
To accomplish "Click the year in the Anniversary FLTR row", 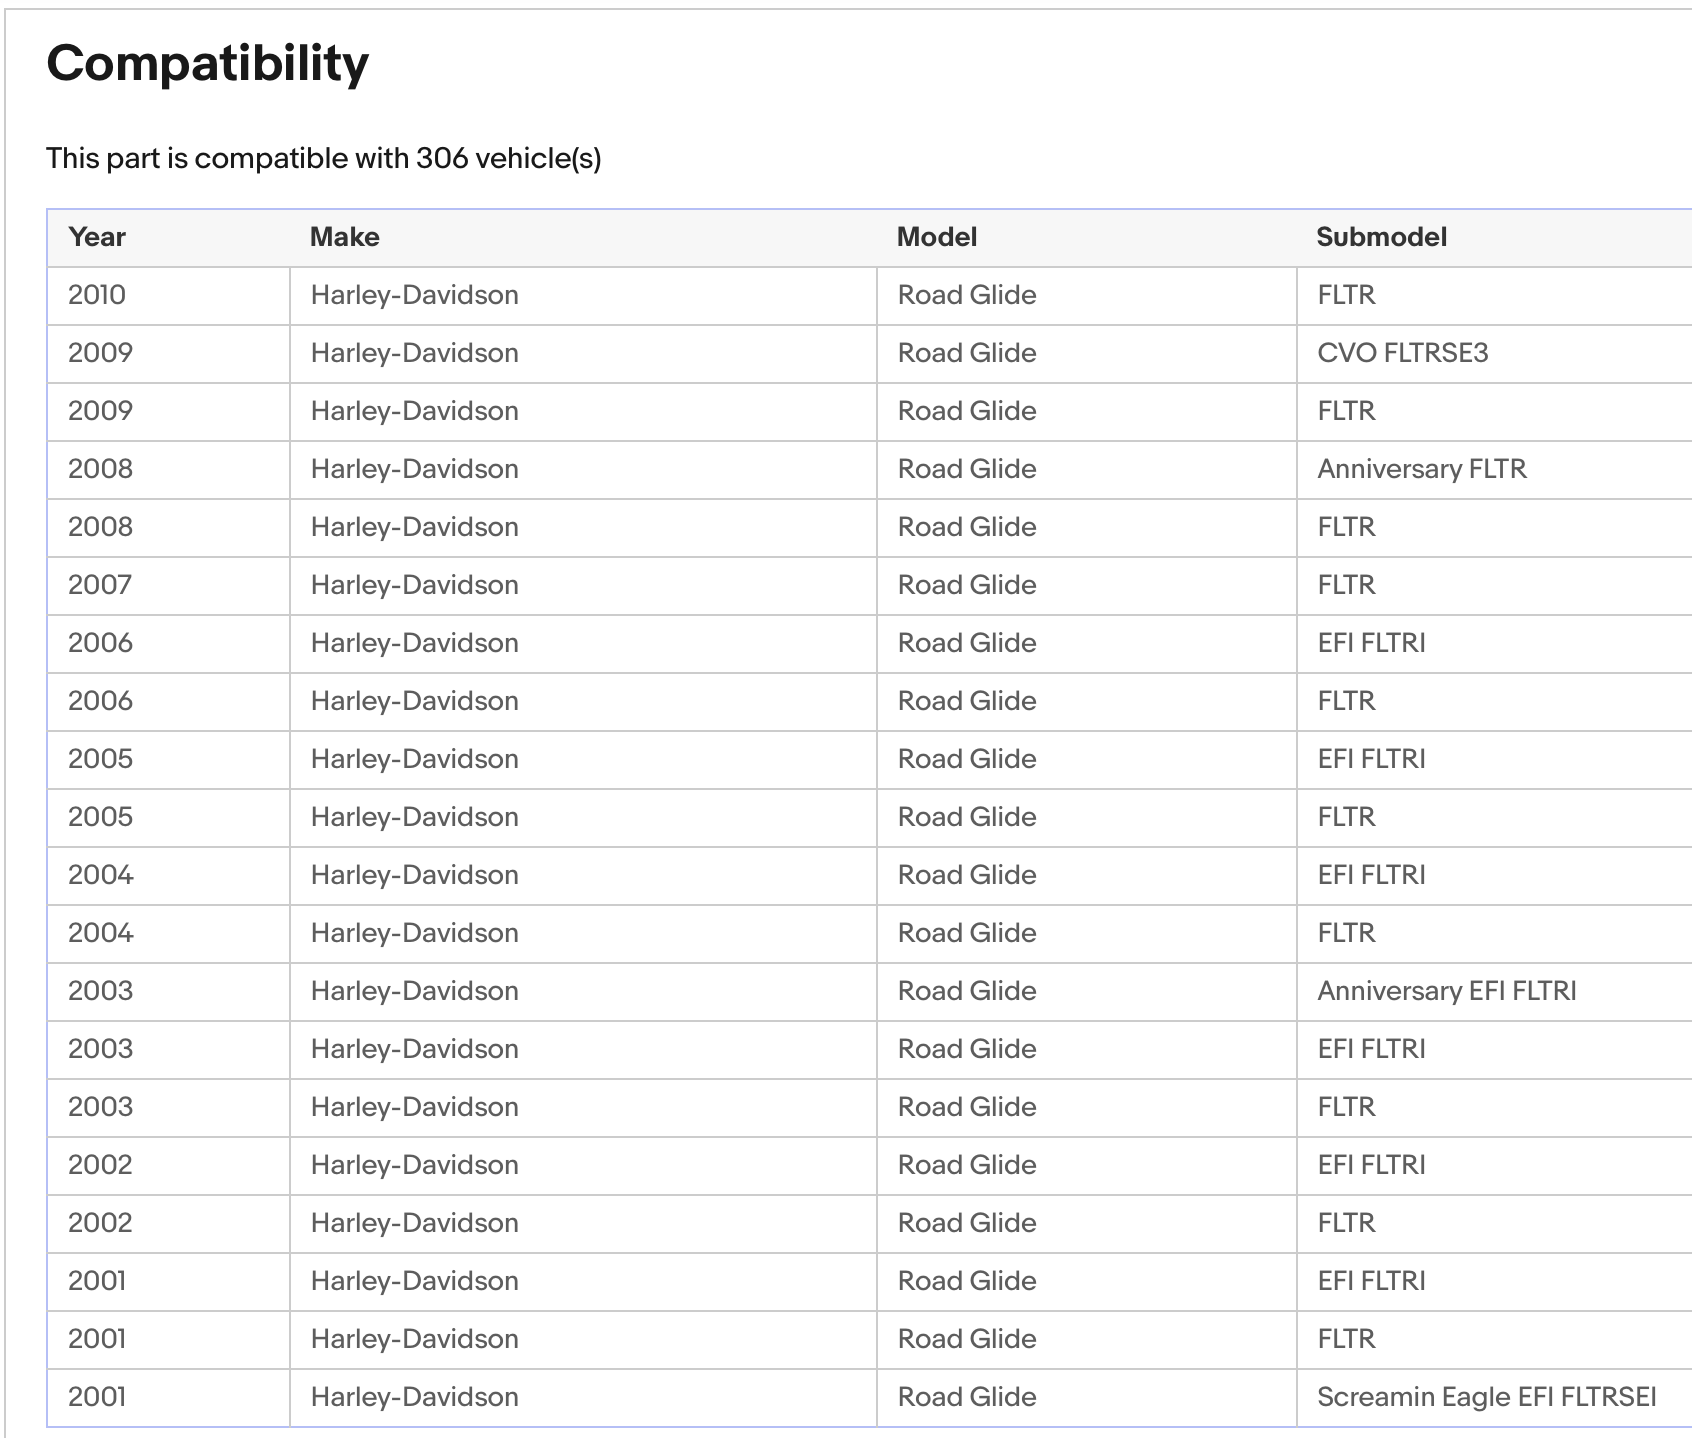I will pos(100,469).
